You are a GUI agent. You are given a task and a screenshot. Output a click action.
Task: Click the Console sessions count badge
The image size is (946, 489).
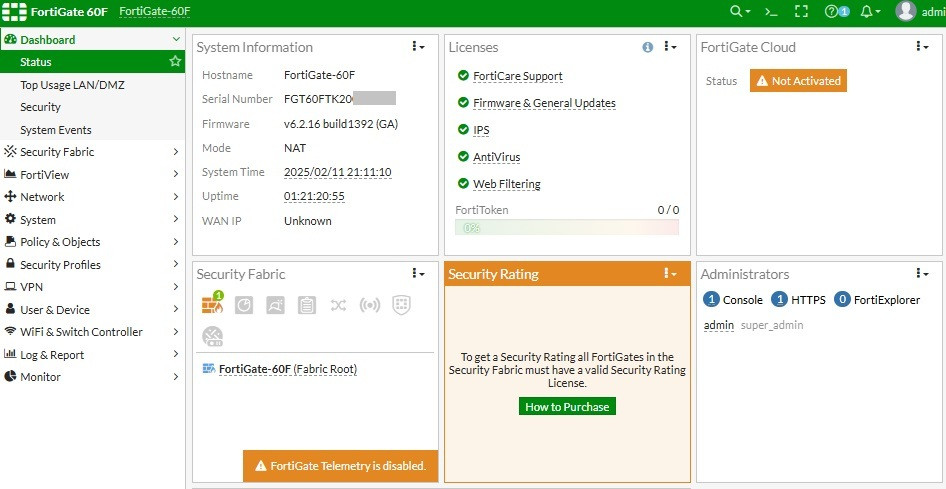click(x=712, y=300)
